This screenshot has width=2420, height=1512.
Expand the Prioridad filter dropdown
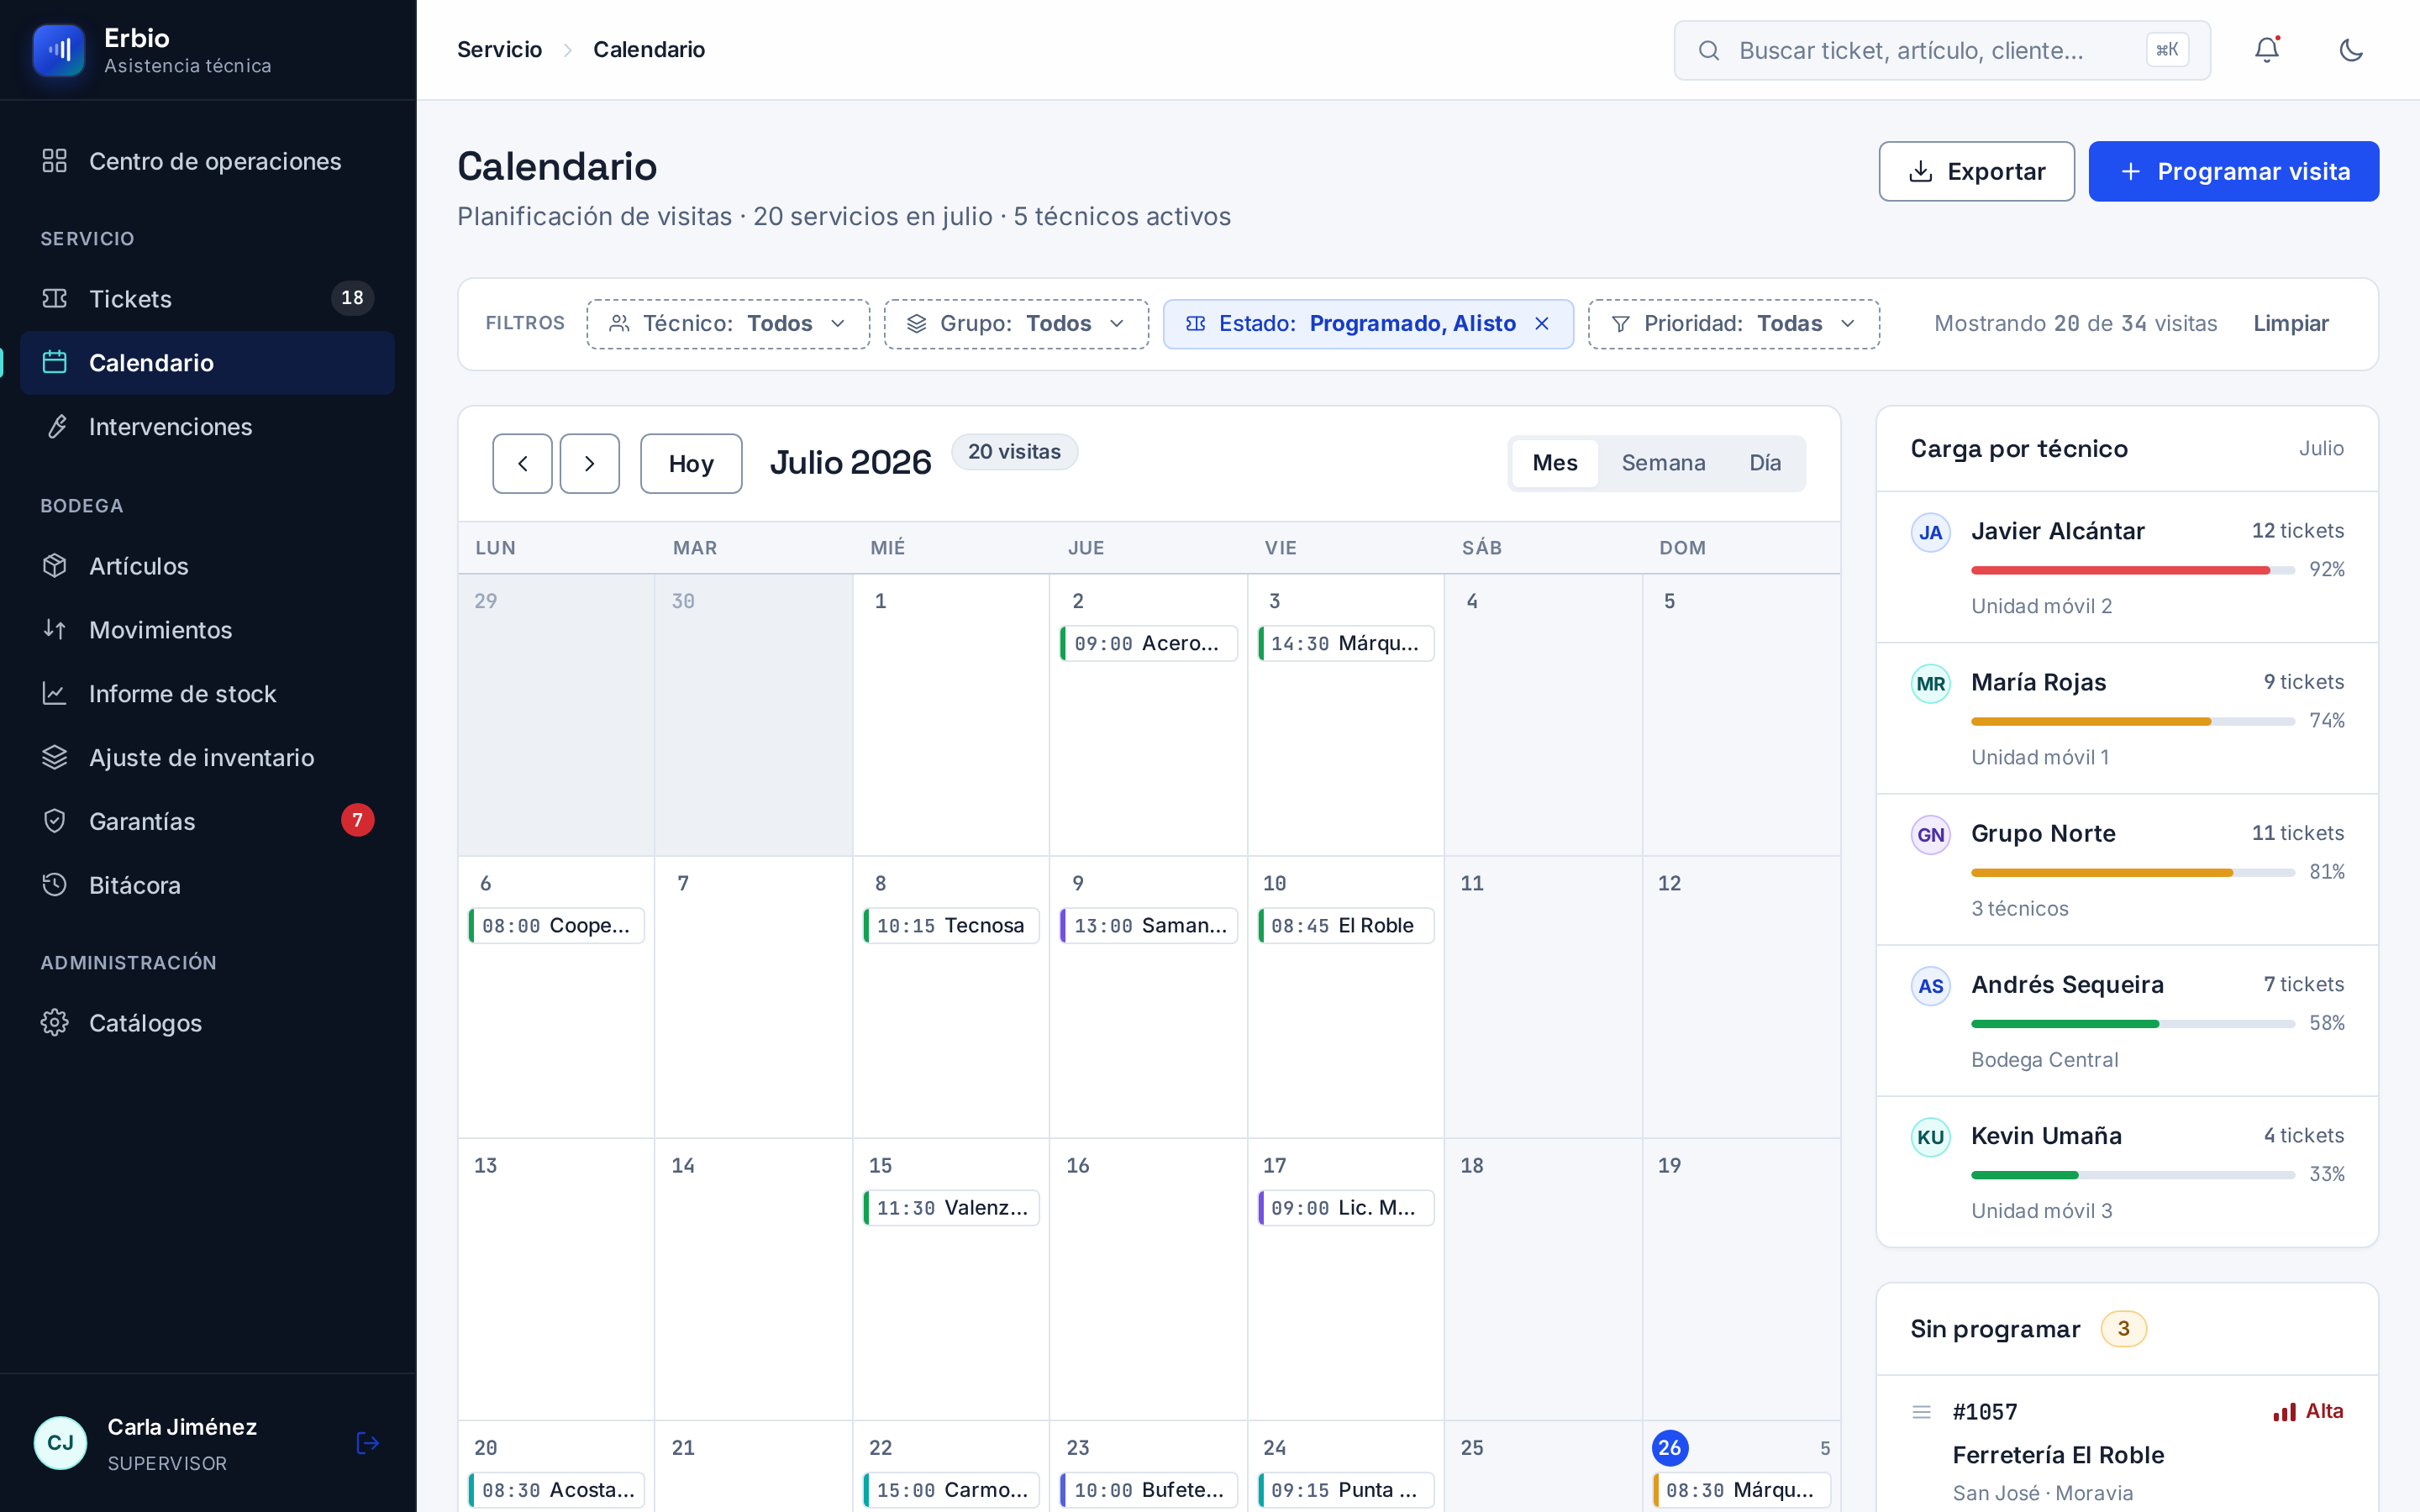pyautogui.click(x=1733, y=324)
